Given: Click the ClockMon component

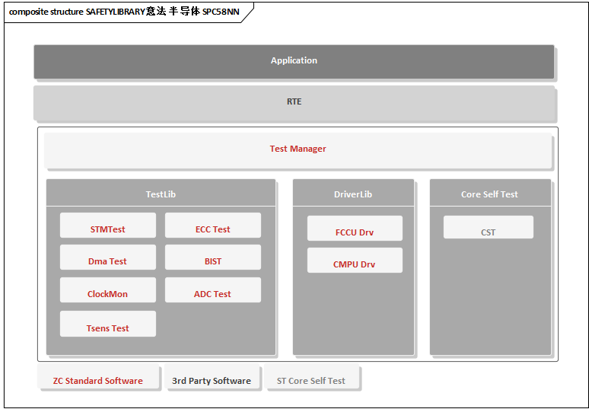Looking at the screenshot, I should [108, 290].
